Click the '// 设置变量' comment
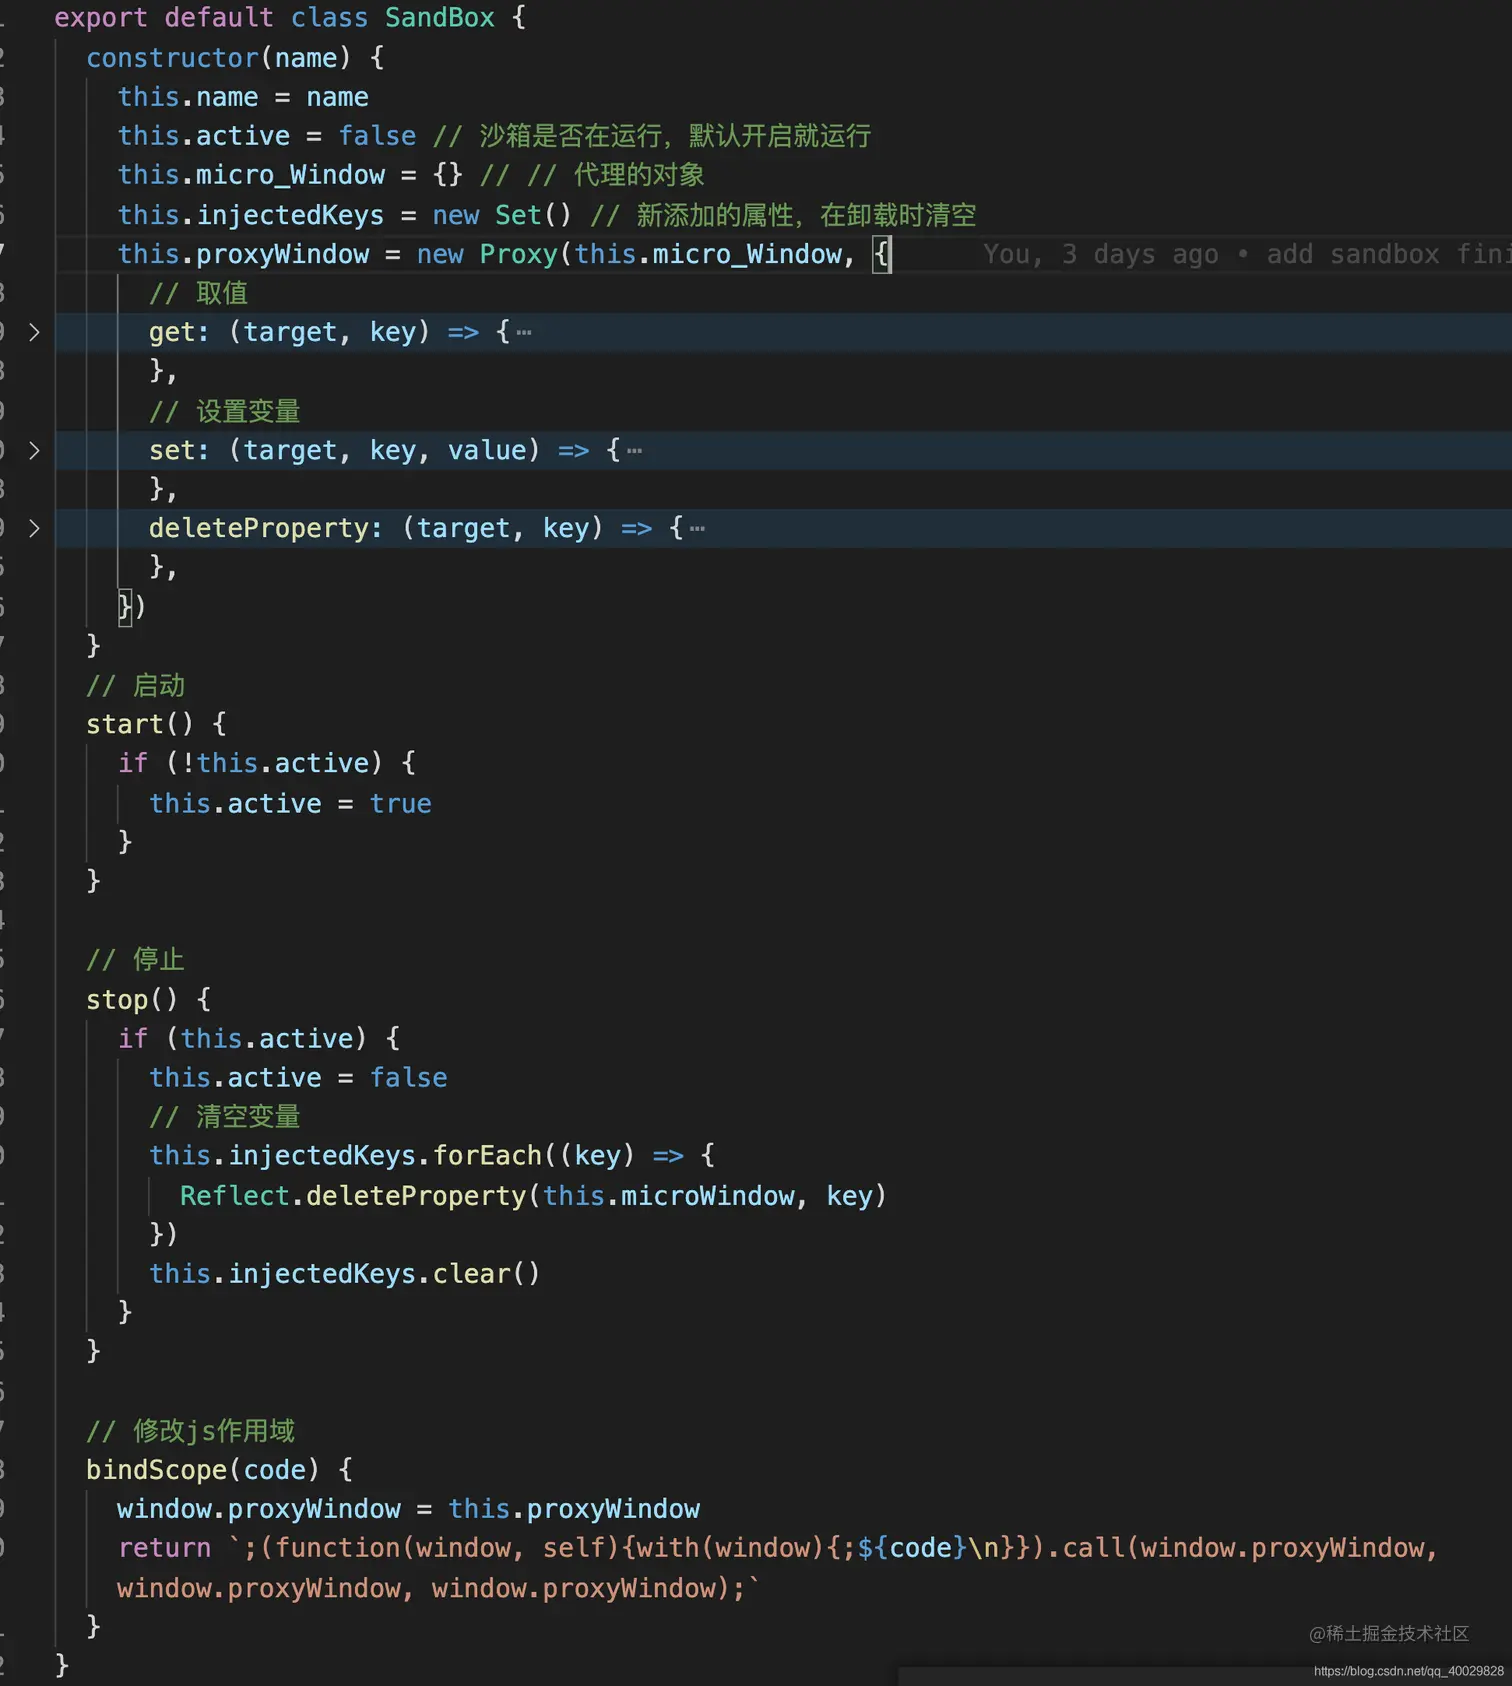1512x1686 pixels. (225, 411)
